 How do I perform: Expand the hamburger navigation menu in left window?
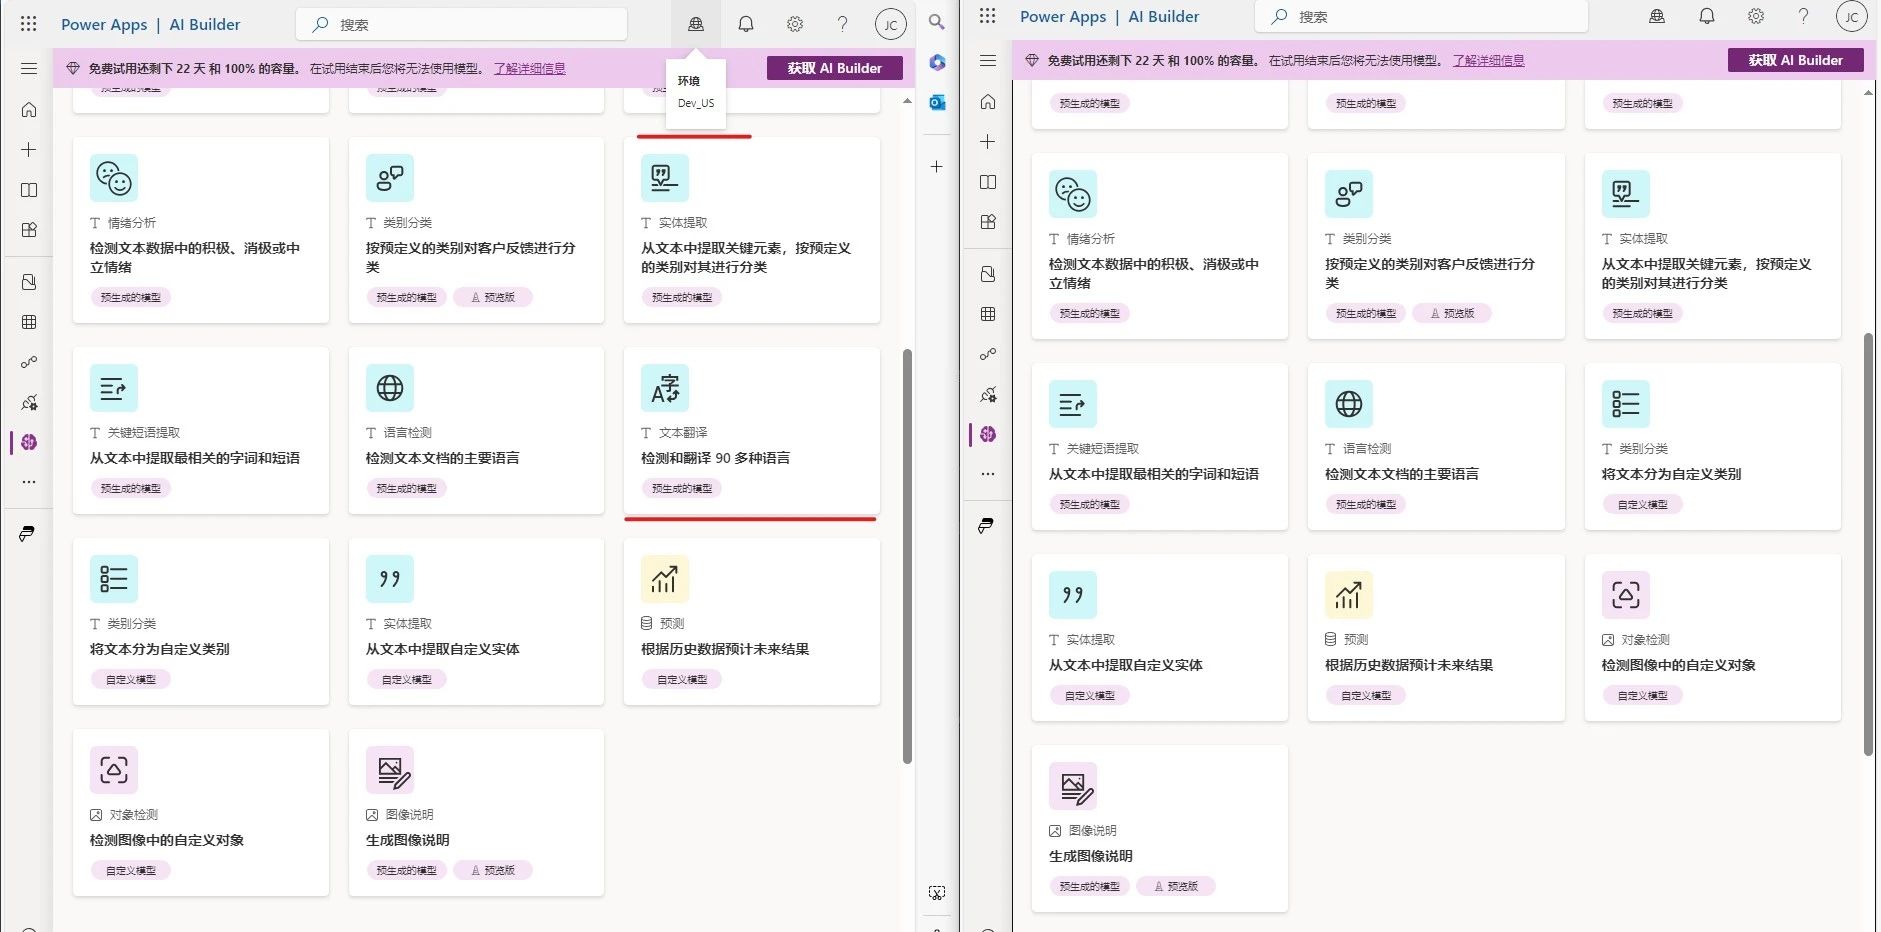coord(29,69)
